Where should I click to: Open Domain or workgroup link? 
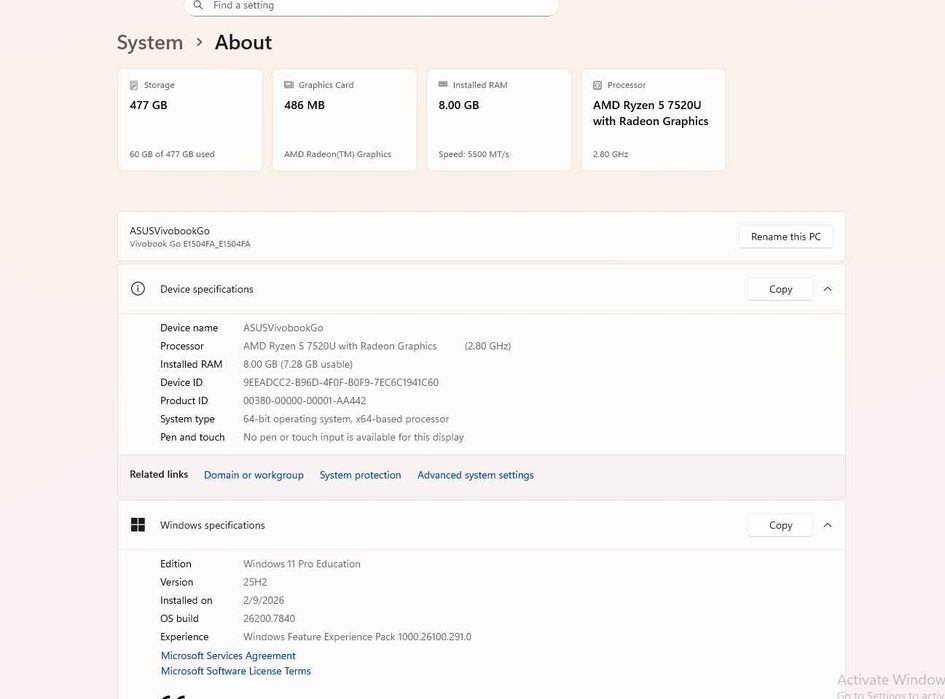tap(253, 475)
